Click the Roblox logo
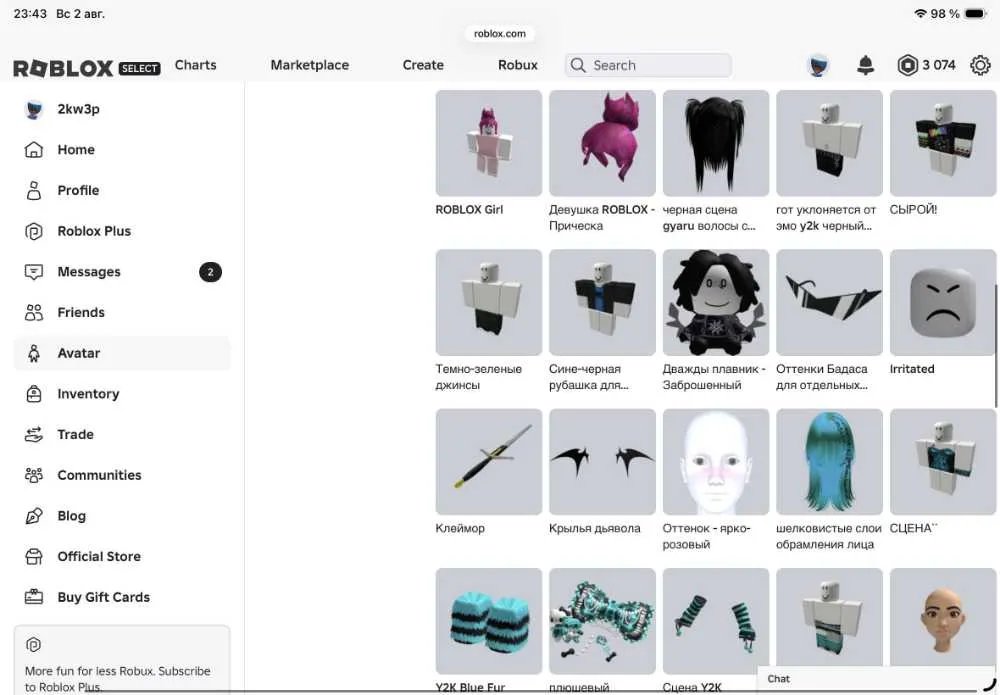Viewport: 1000px width, 695px height. click(x=63, y=68)
